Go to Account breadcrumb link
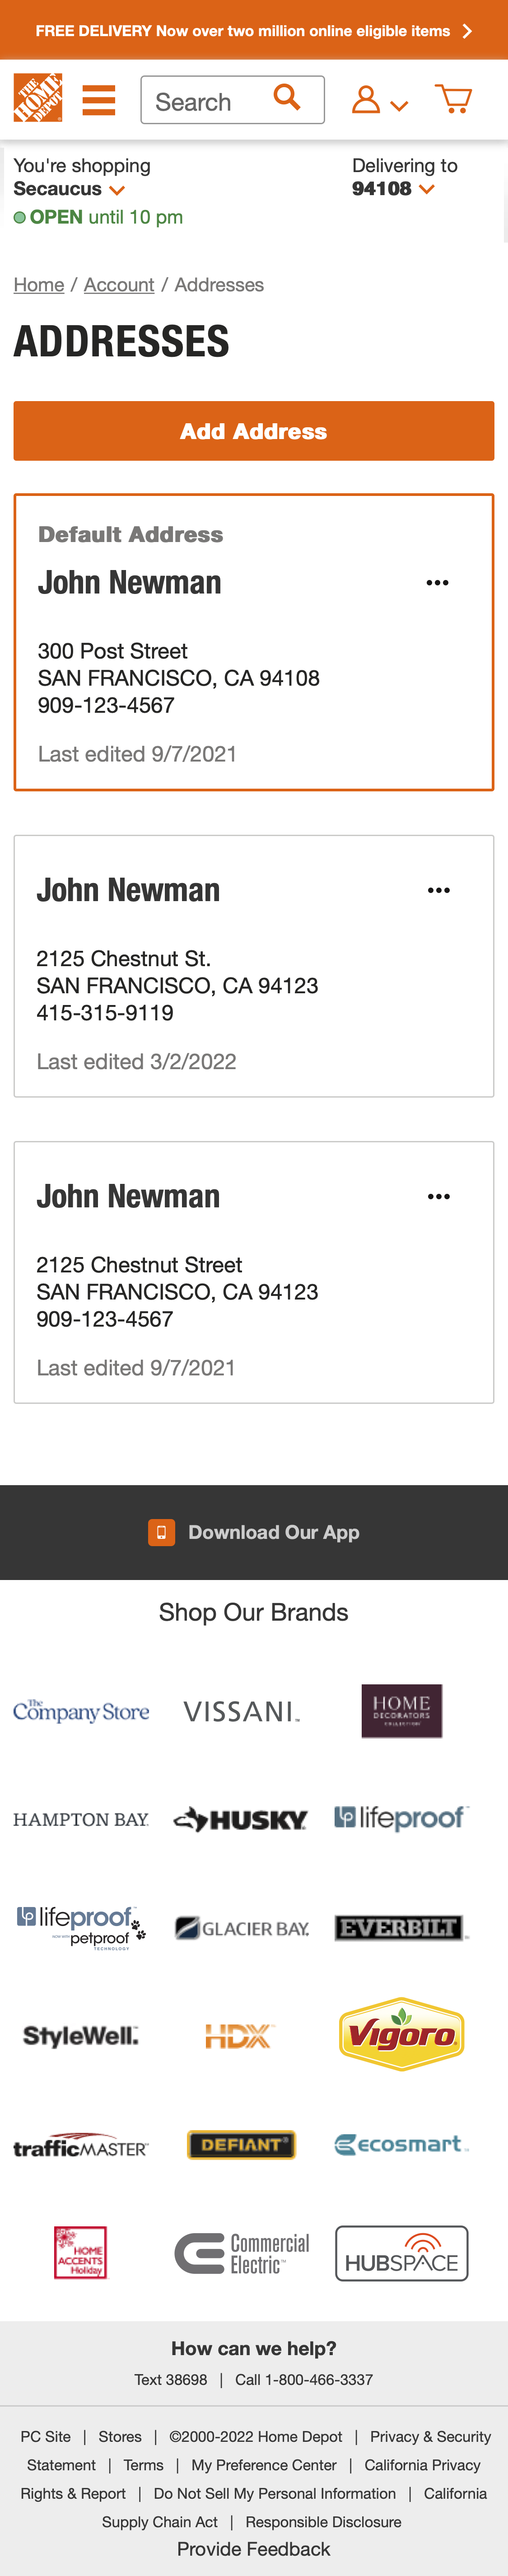Image resolution: width=508 pixels, height=2576 pixels. pos(119,285)
